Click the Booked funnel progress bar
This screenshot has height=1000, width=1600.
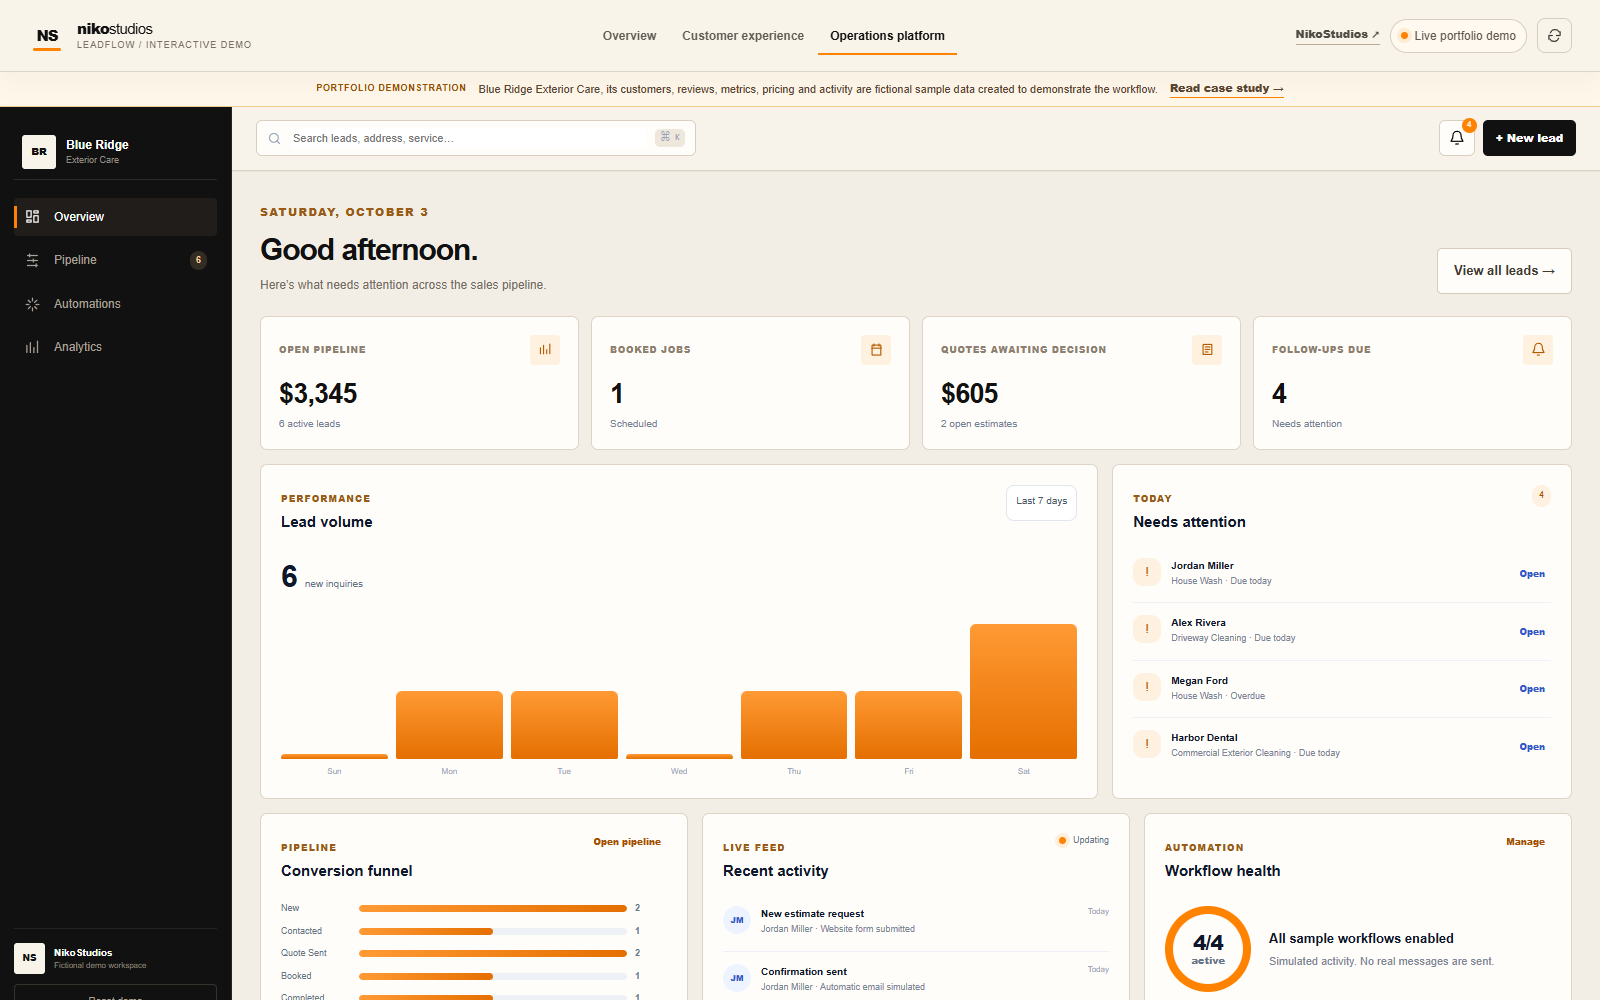point(493,976)
